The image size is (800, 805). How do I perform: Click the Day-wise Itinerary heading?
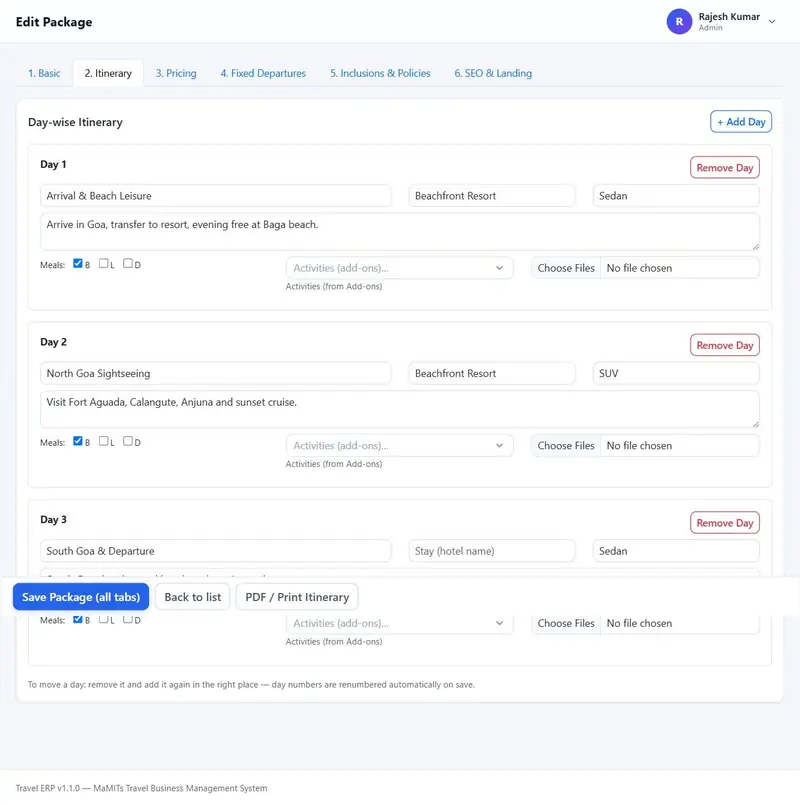tap(75, 122)
